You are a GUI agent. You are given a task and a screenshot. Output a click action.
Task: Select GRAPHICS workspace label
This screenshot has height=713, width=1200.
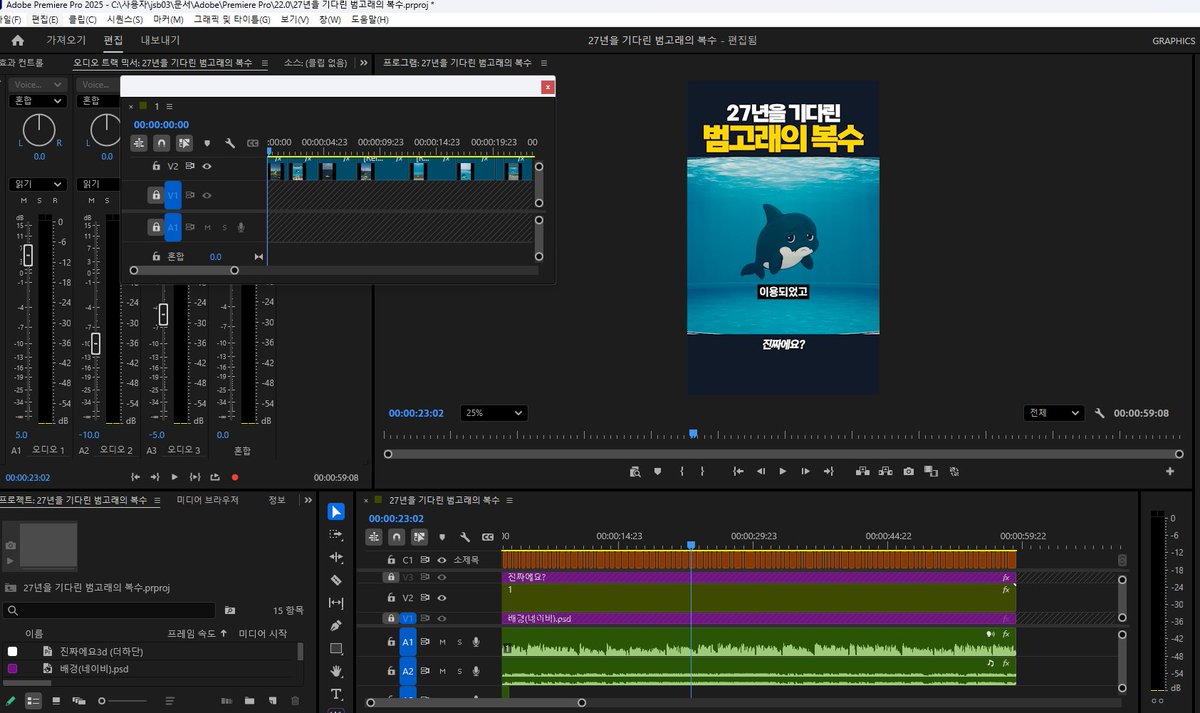[1174, 41]
